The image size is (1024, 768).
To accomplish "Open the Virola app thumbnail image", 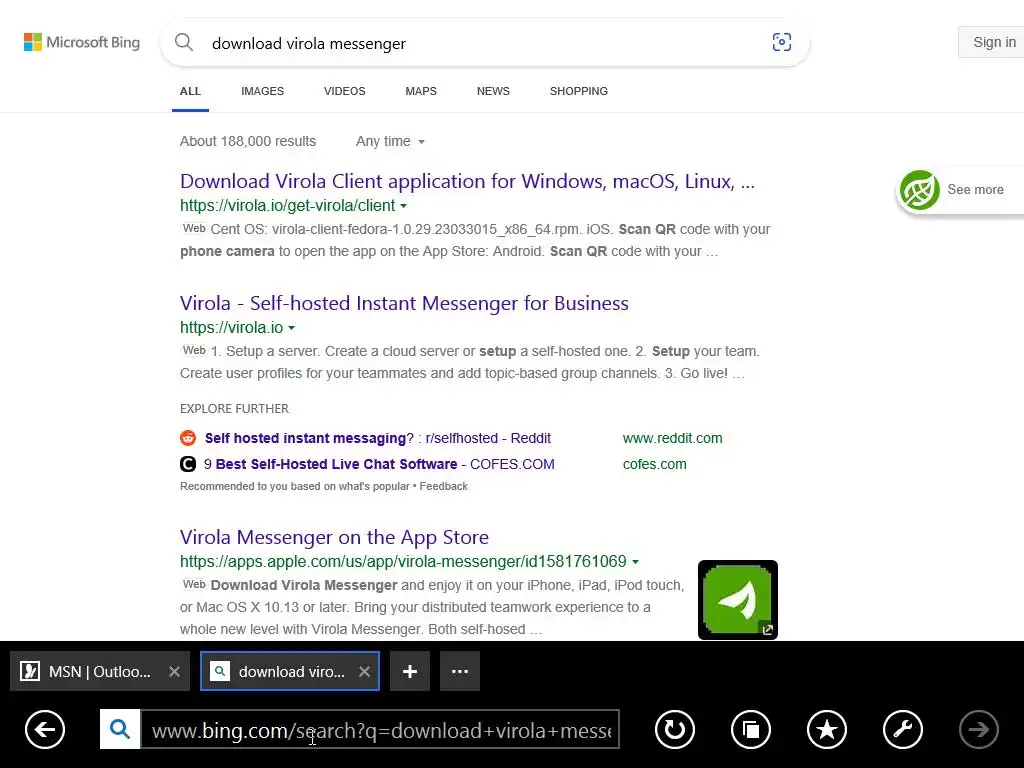I will (x=738, y=600).
